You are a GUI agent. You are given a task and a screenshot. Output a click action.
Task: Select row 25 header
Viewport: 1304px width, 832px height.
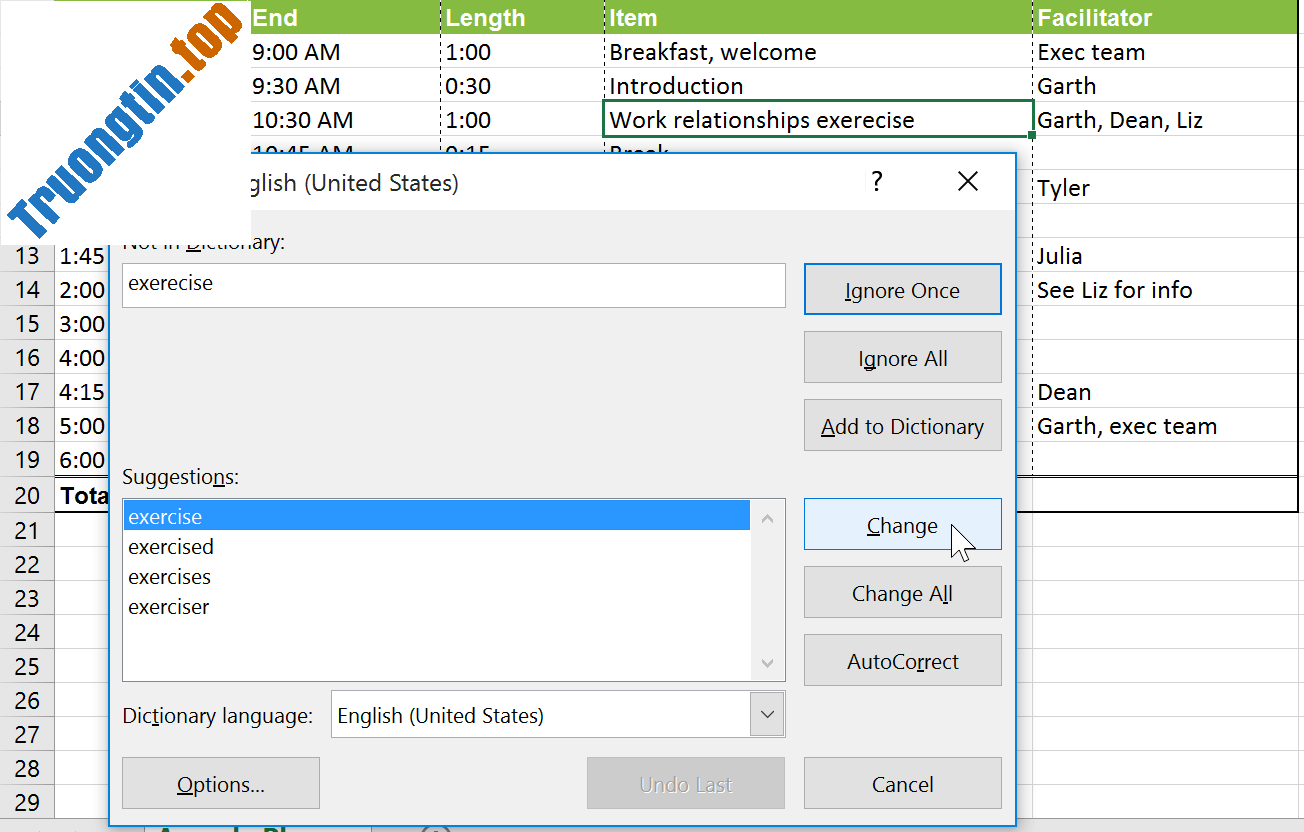coord(27,666)
